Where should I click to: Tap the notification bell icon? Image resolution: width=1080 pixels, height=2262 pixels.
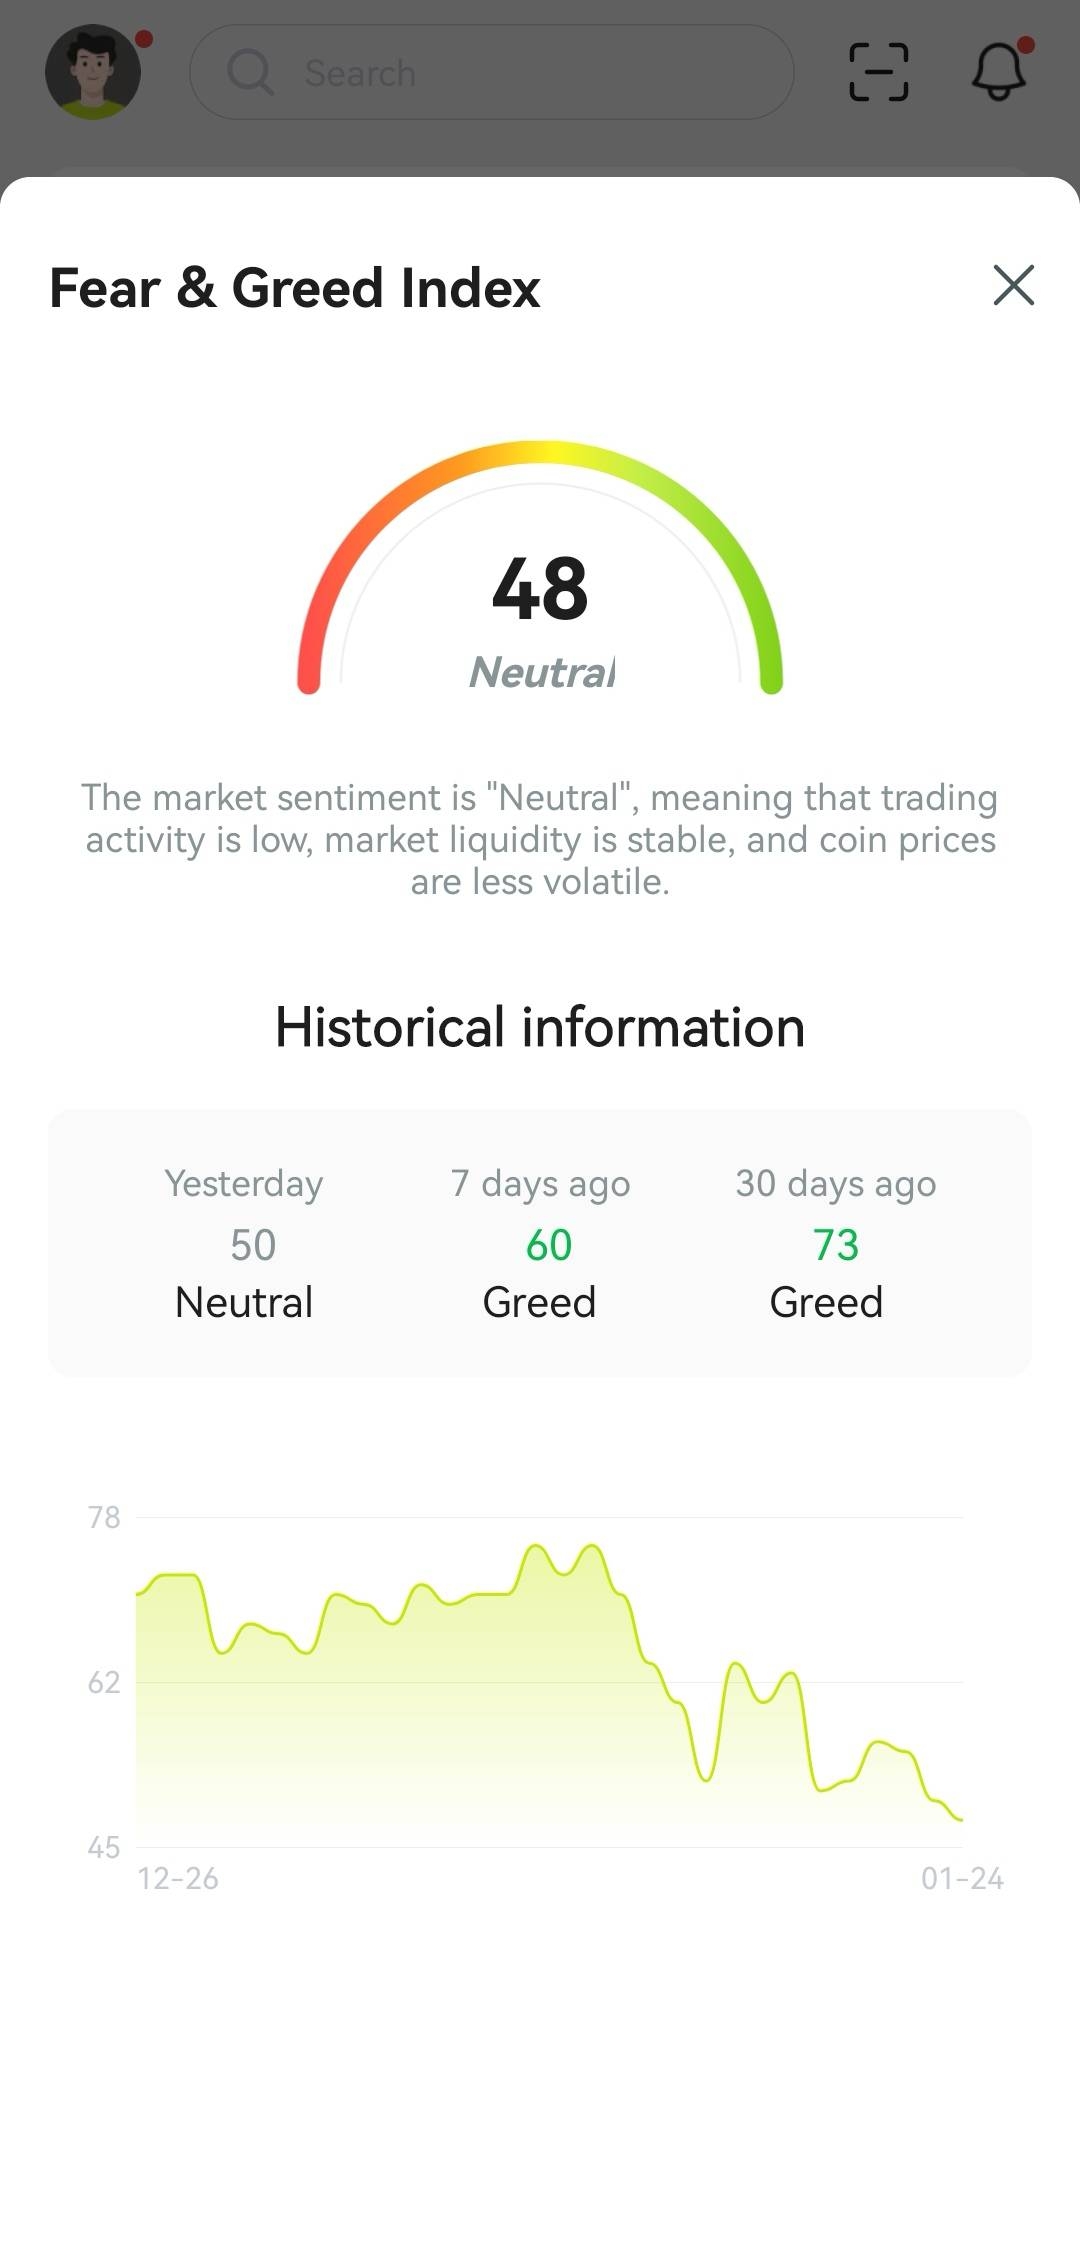999,72
